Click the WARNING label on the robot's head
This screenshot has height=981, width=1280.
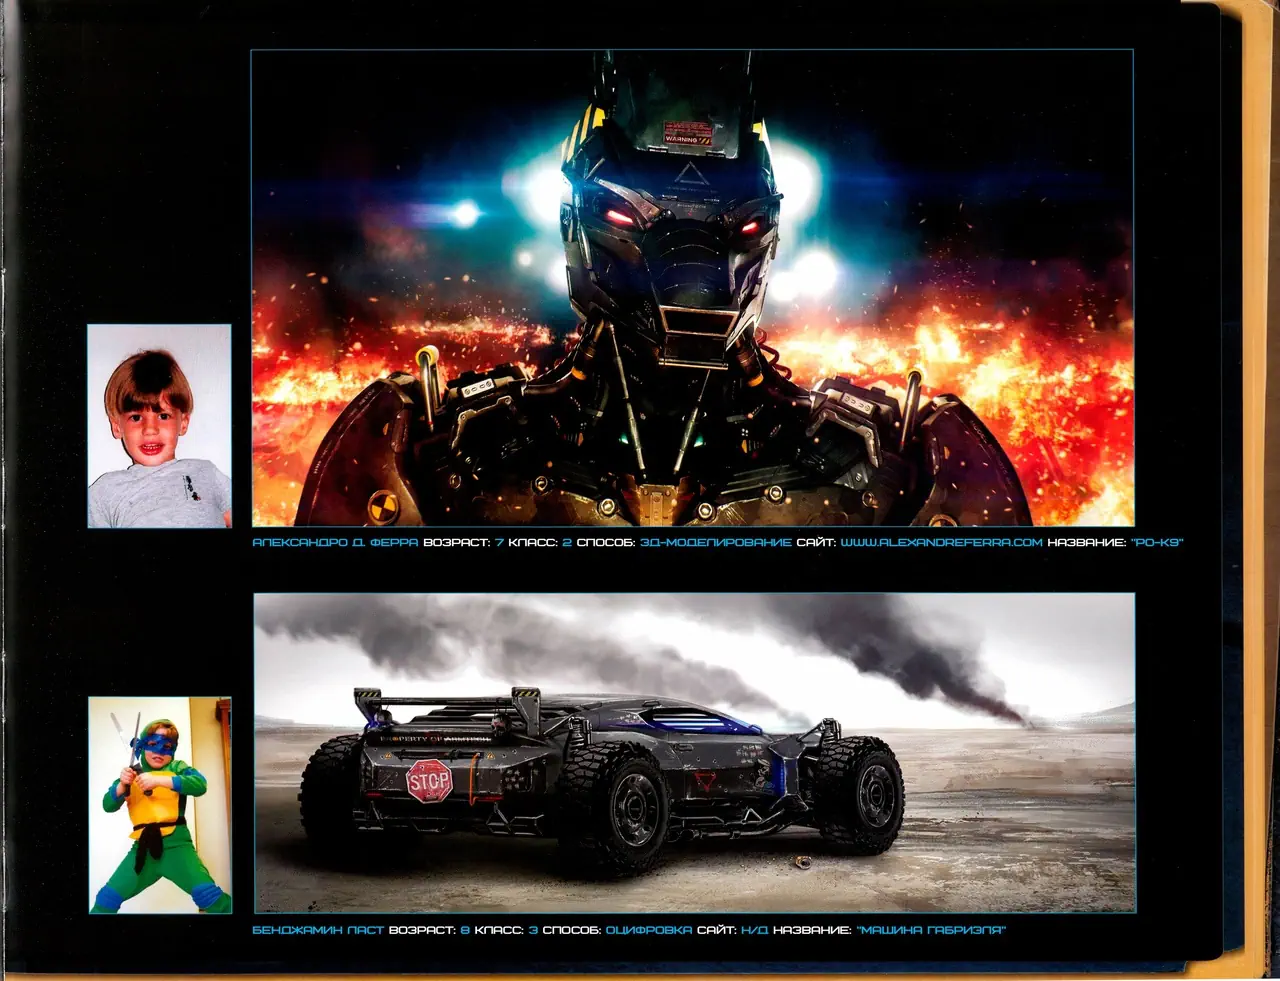688,133
